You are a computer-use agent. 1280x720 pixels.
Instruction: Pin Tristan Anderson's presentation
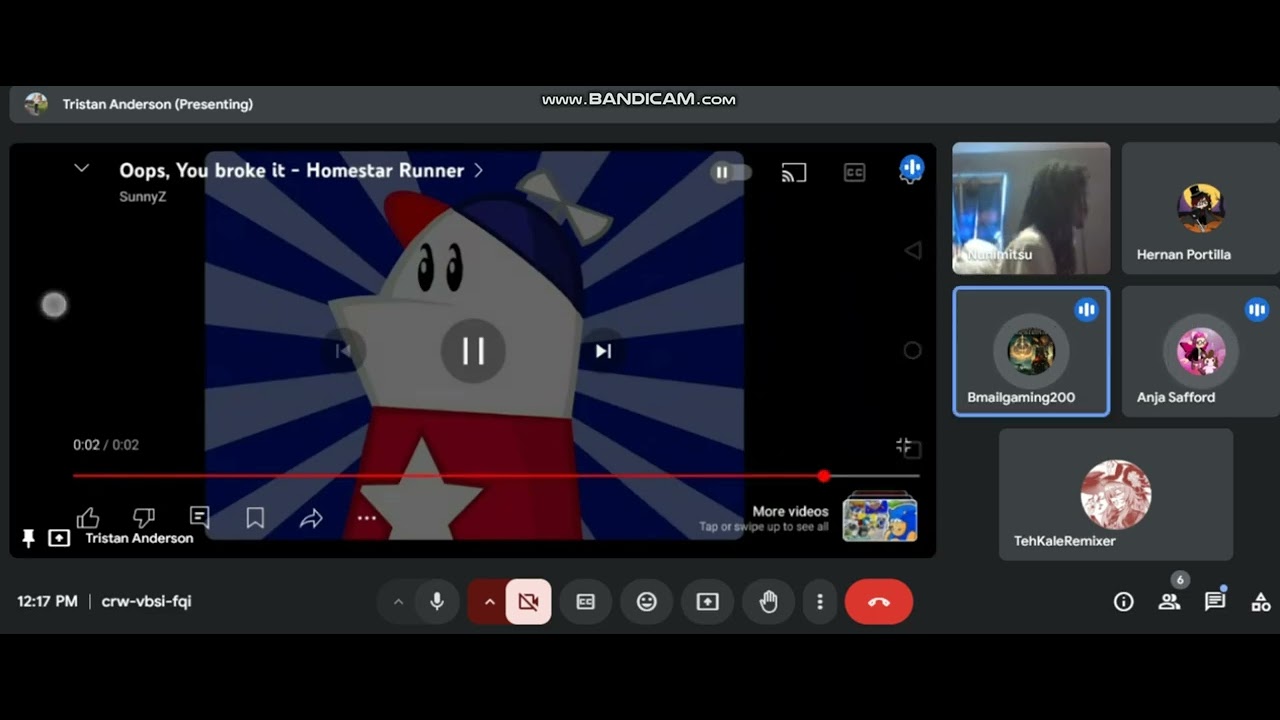pyautogui.click(x=29, y=539)
